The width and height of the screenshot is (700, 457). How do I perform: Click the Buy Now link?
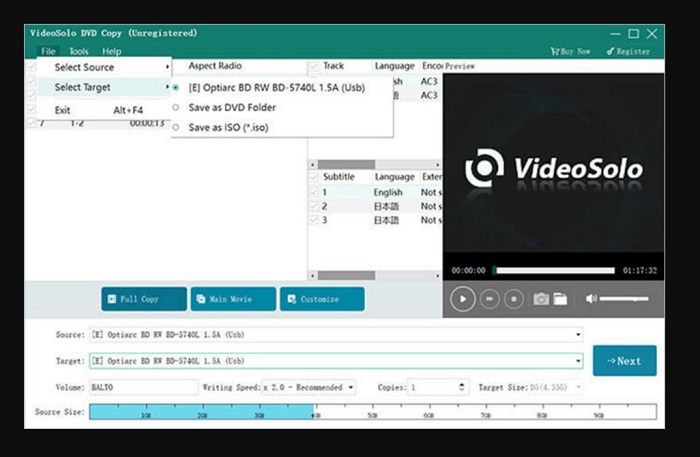[571, 51]
